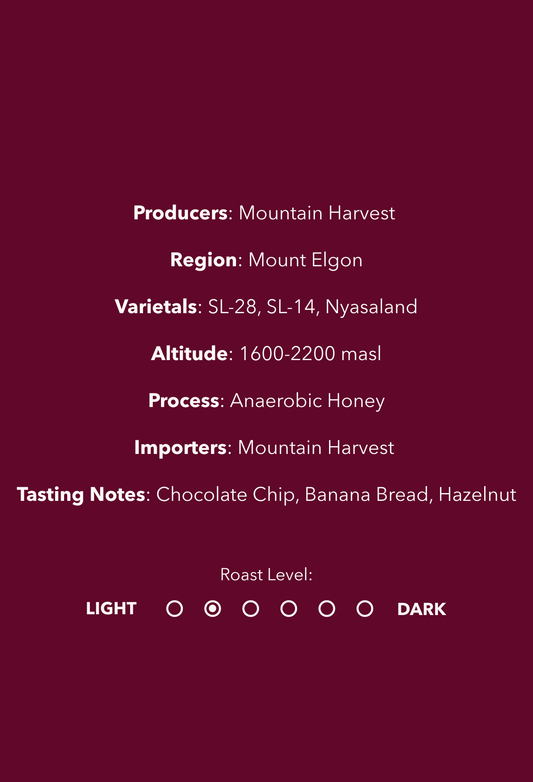This screenshot has height=782, width=533.
Task: Click the LIGHT roast label
Action: point(111,608)
